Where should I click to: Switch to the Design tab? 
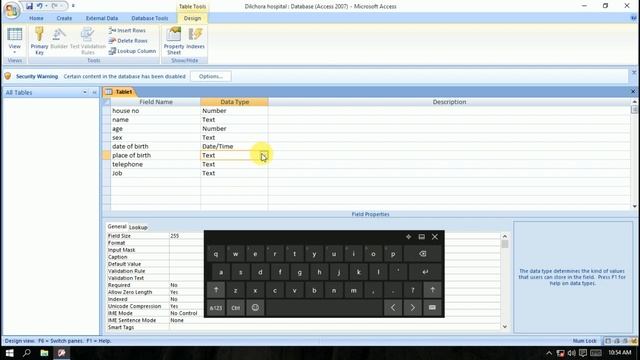point(192,18)
